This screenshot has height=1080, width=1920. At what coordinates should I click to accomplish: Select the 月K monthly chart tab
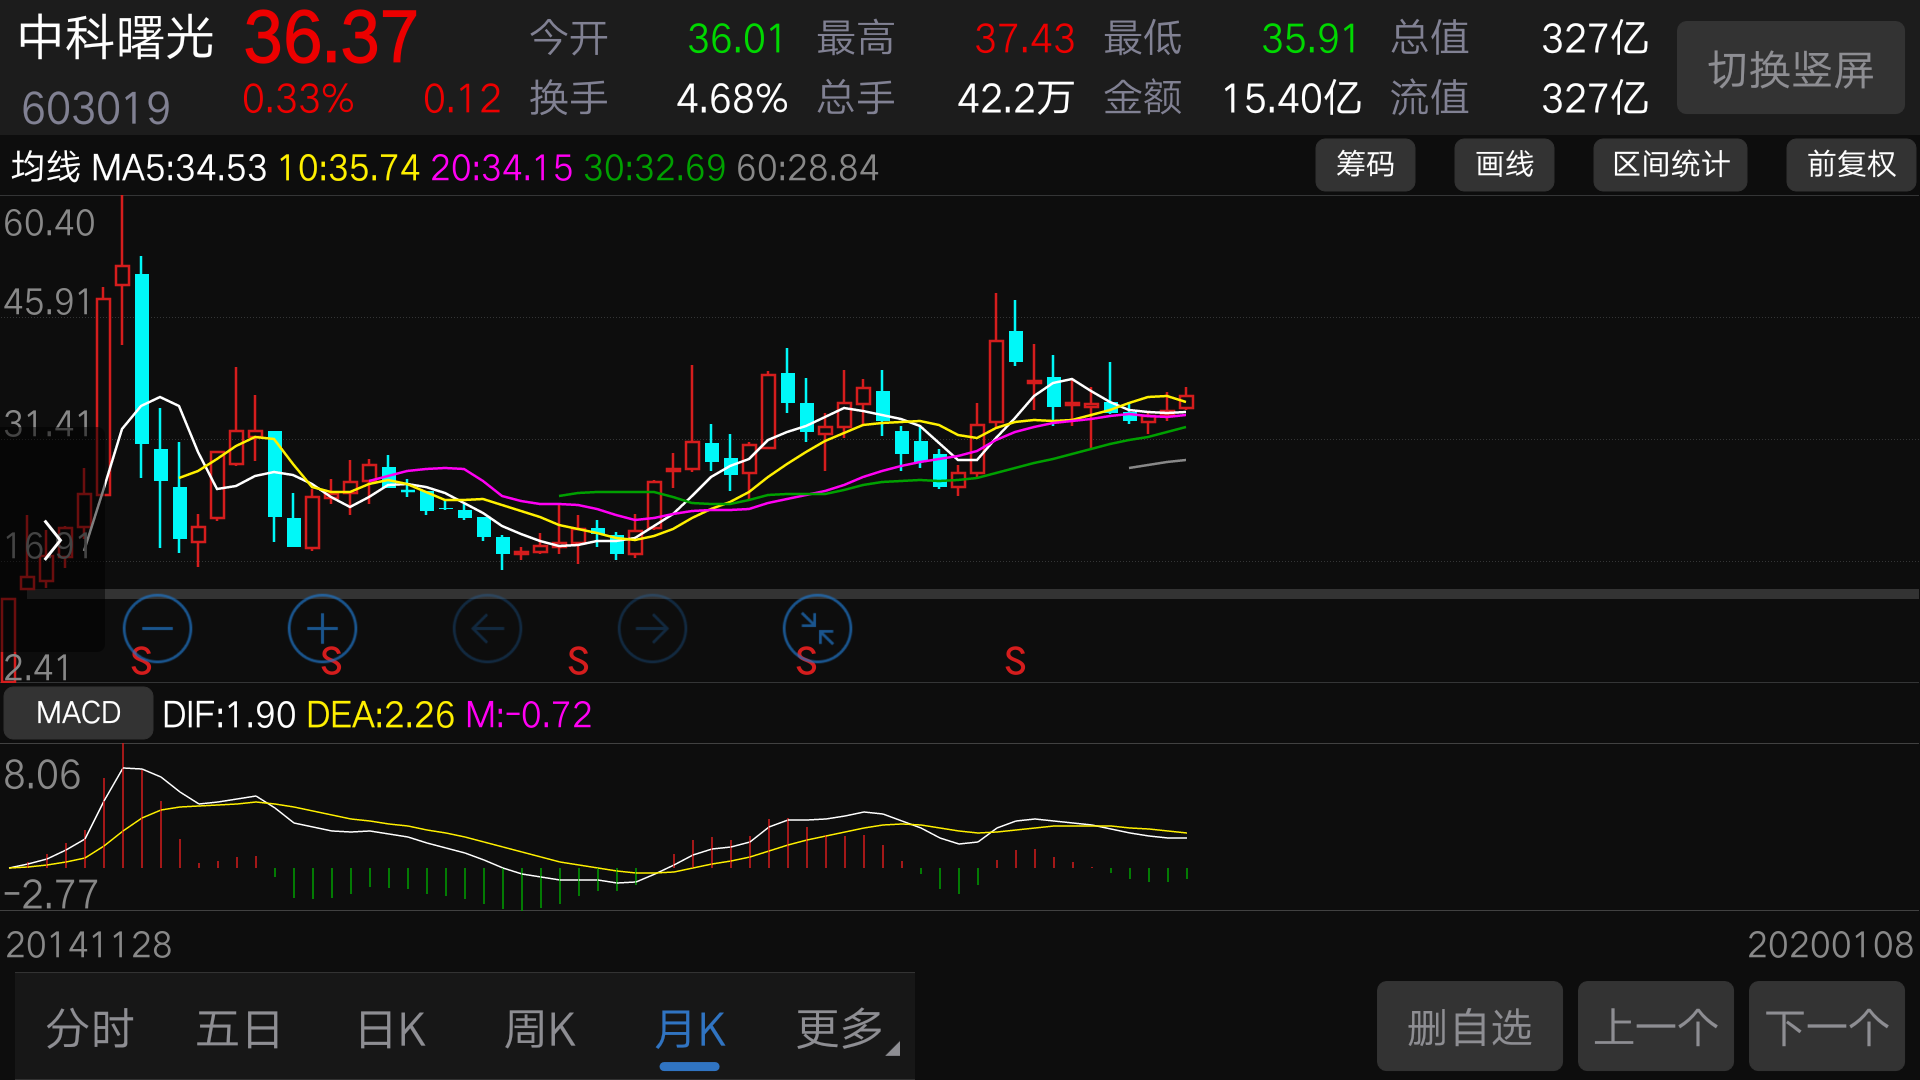tap(690, 1028)
